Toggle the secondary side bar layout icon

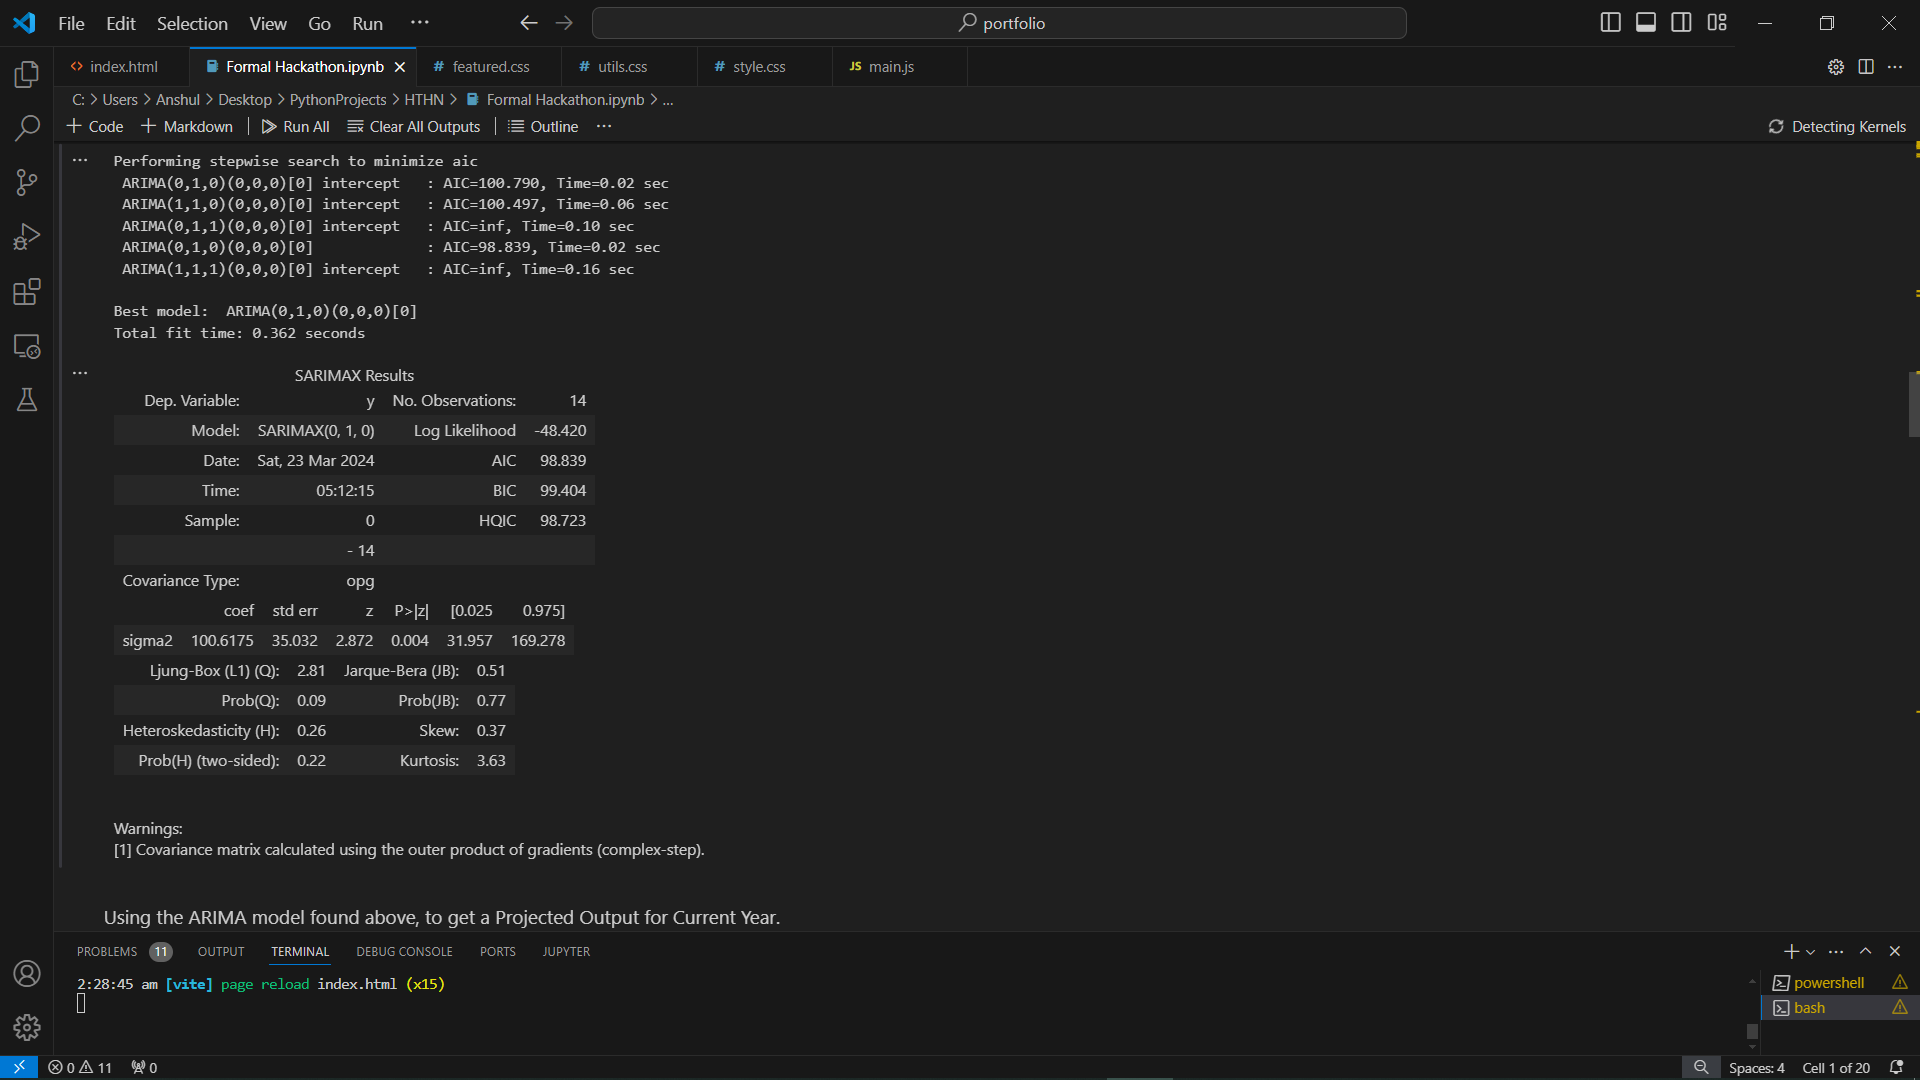[x=1682, y=23]
